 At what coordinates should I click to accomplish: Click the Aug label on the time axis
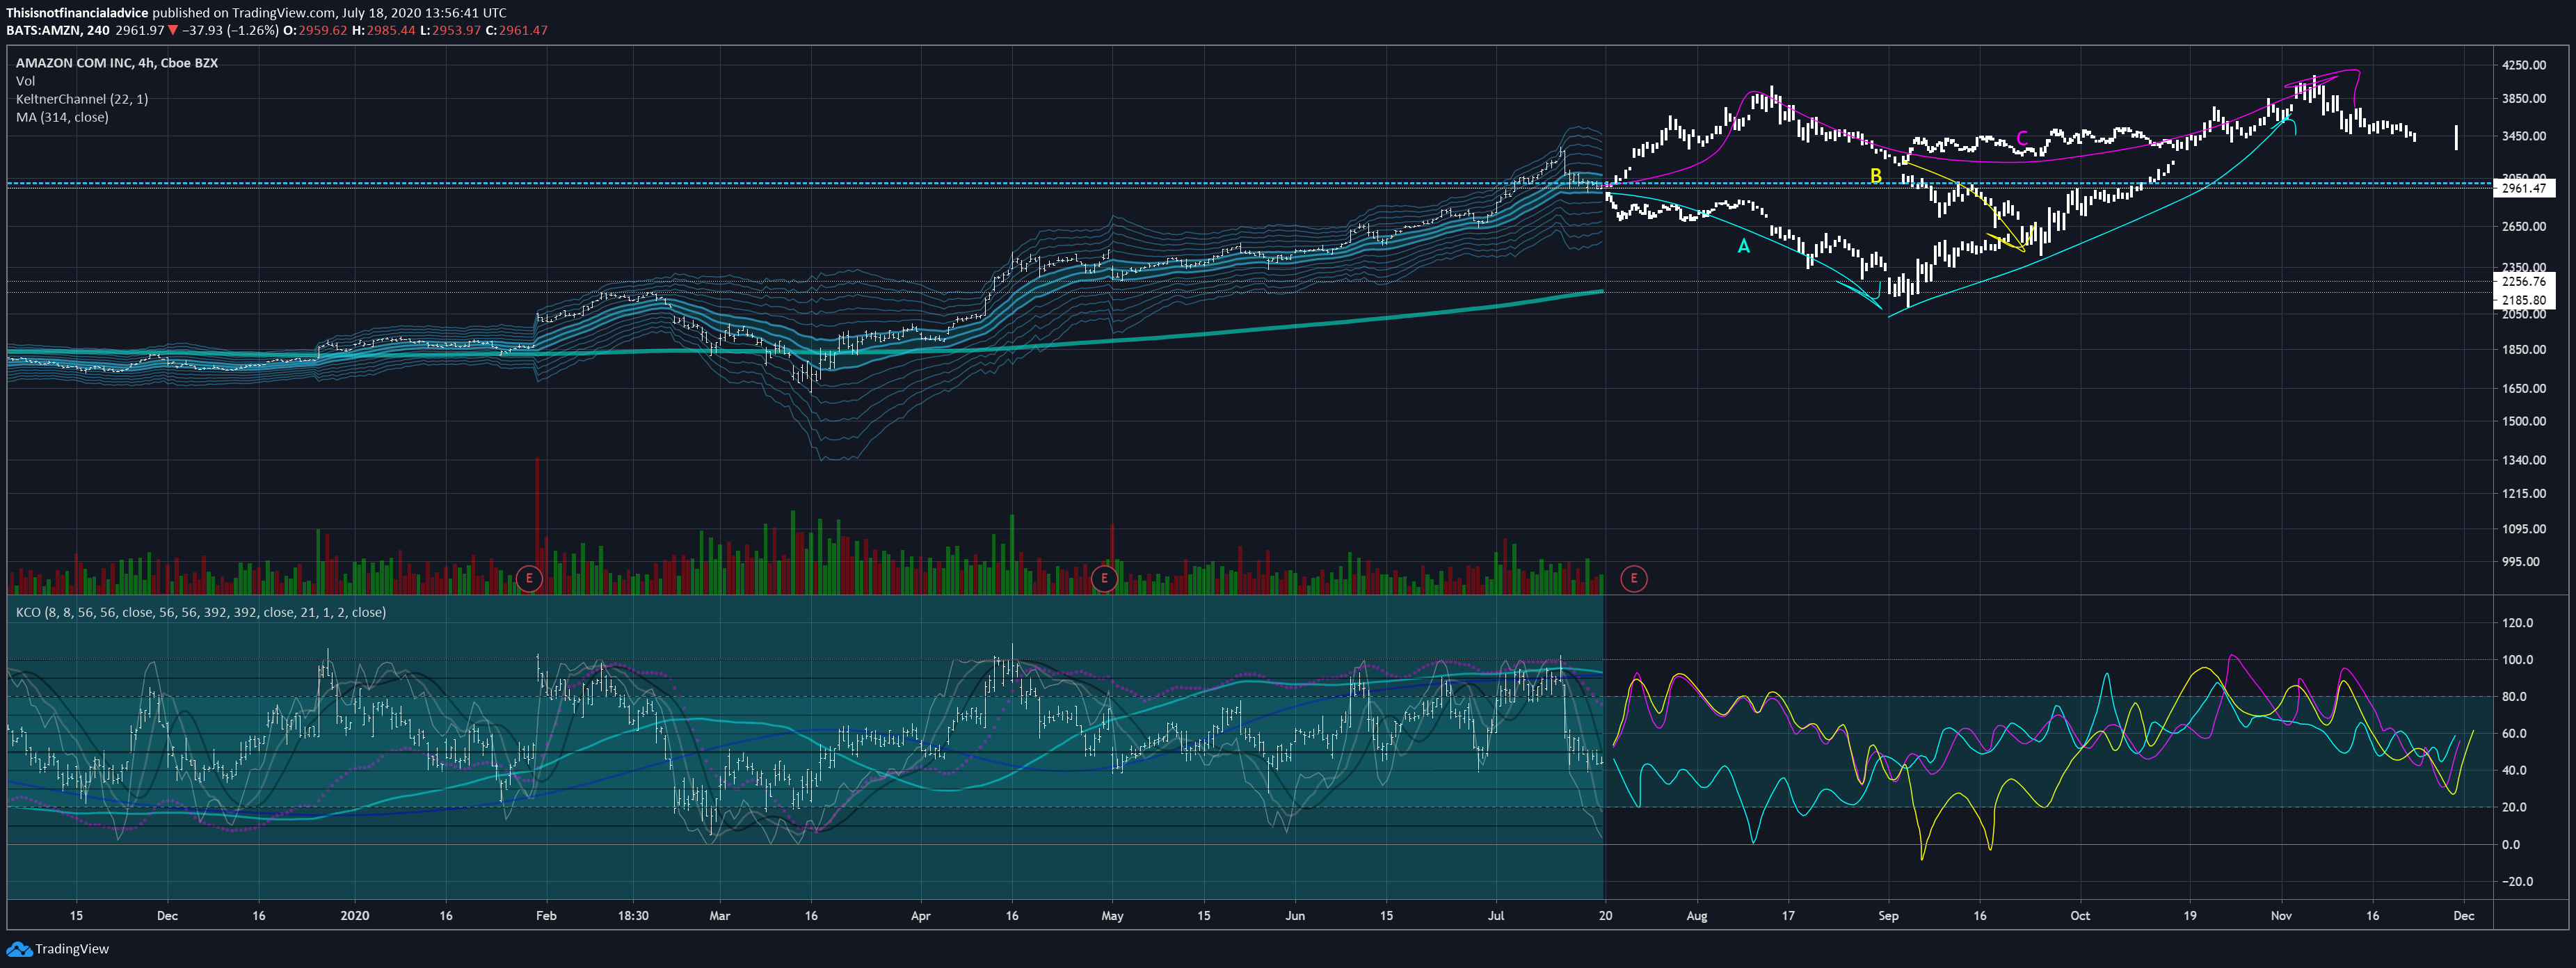(1697, 916)
